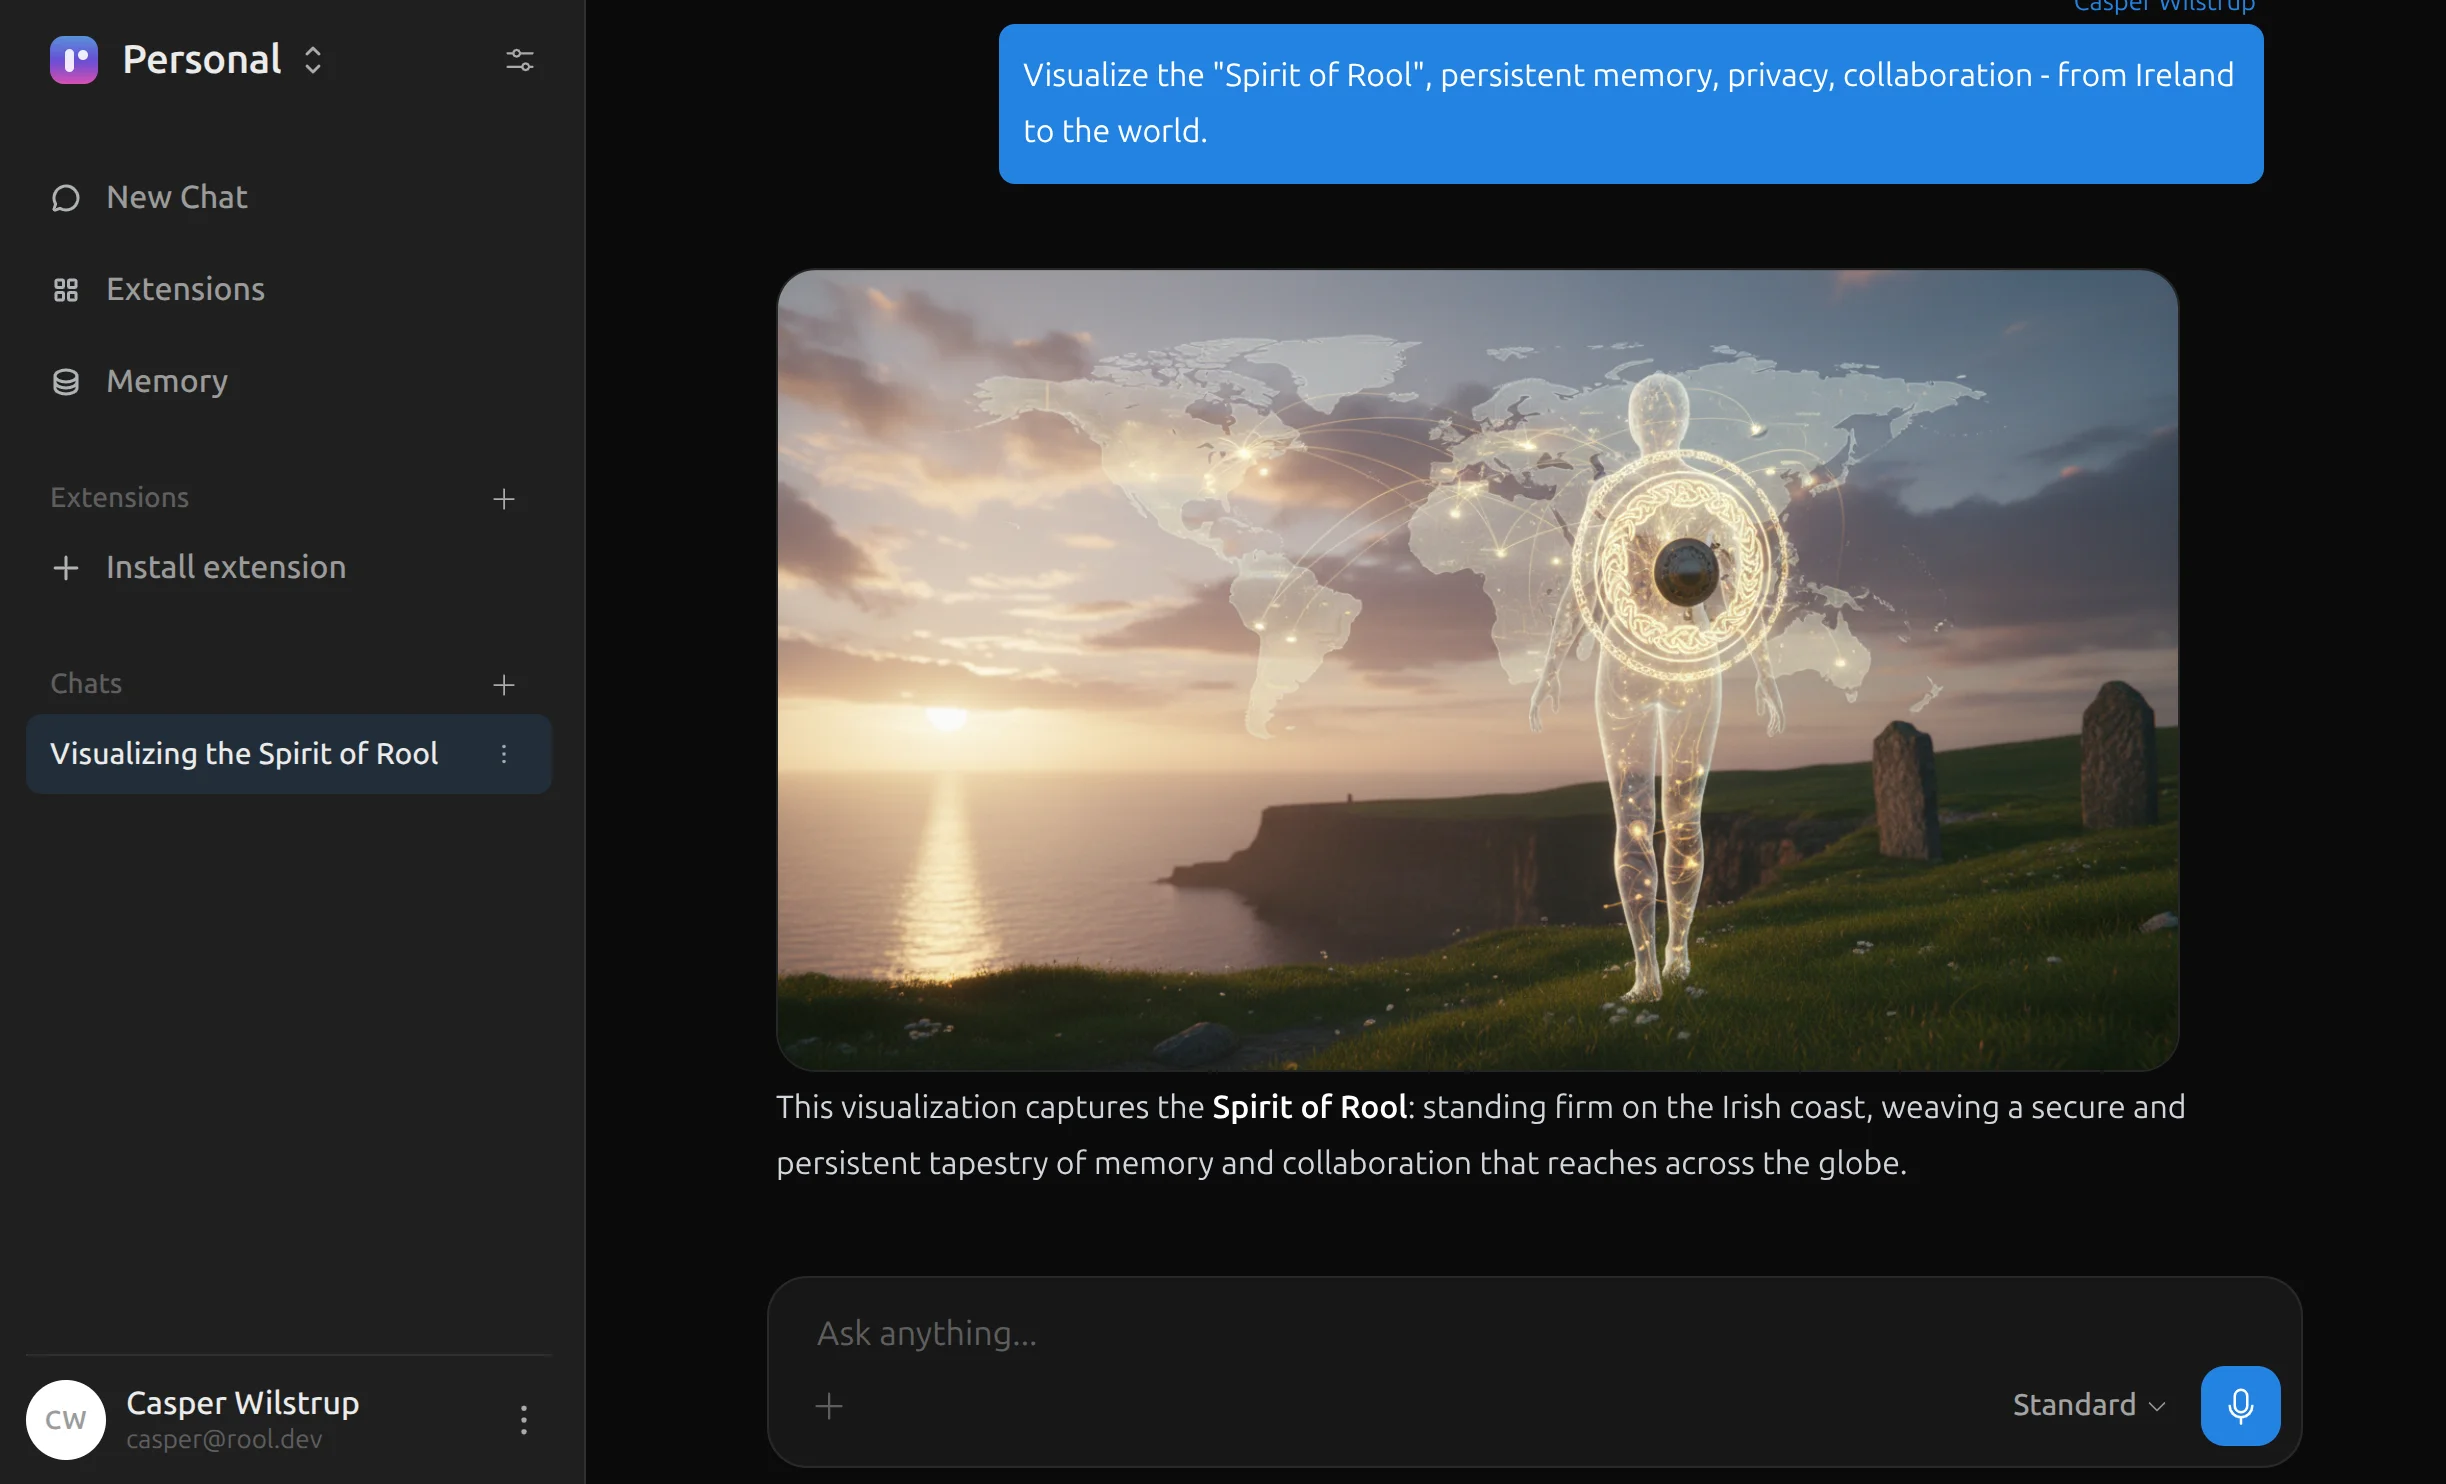Click the plus icon beside Extensions header
2446x1484 pixels.
point(504,498)
